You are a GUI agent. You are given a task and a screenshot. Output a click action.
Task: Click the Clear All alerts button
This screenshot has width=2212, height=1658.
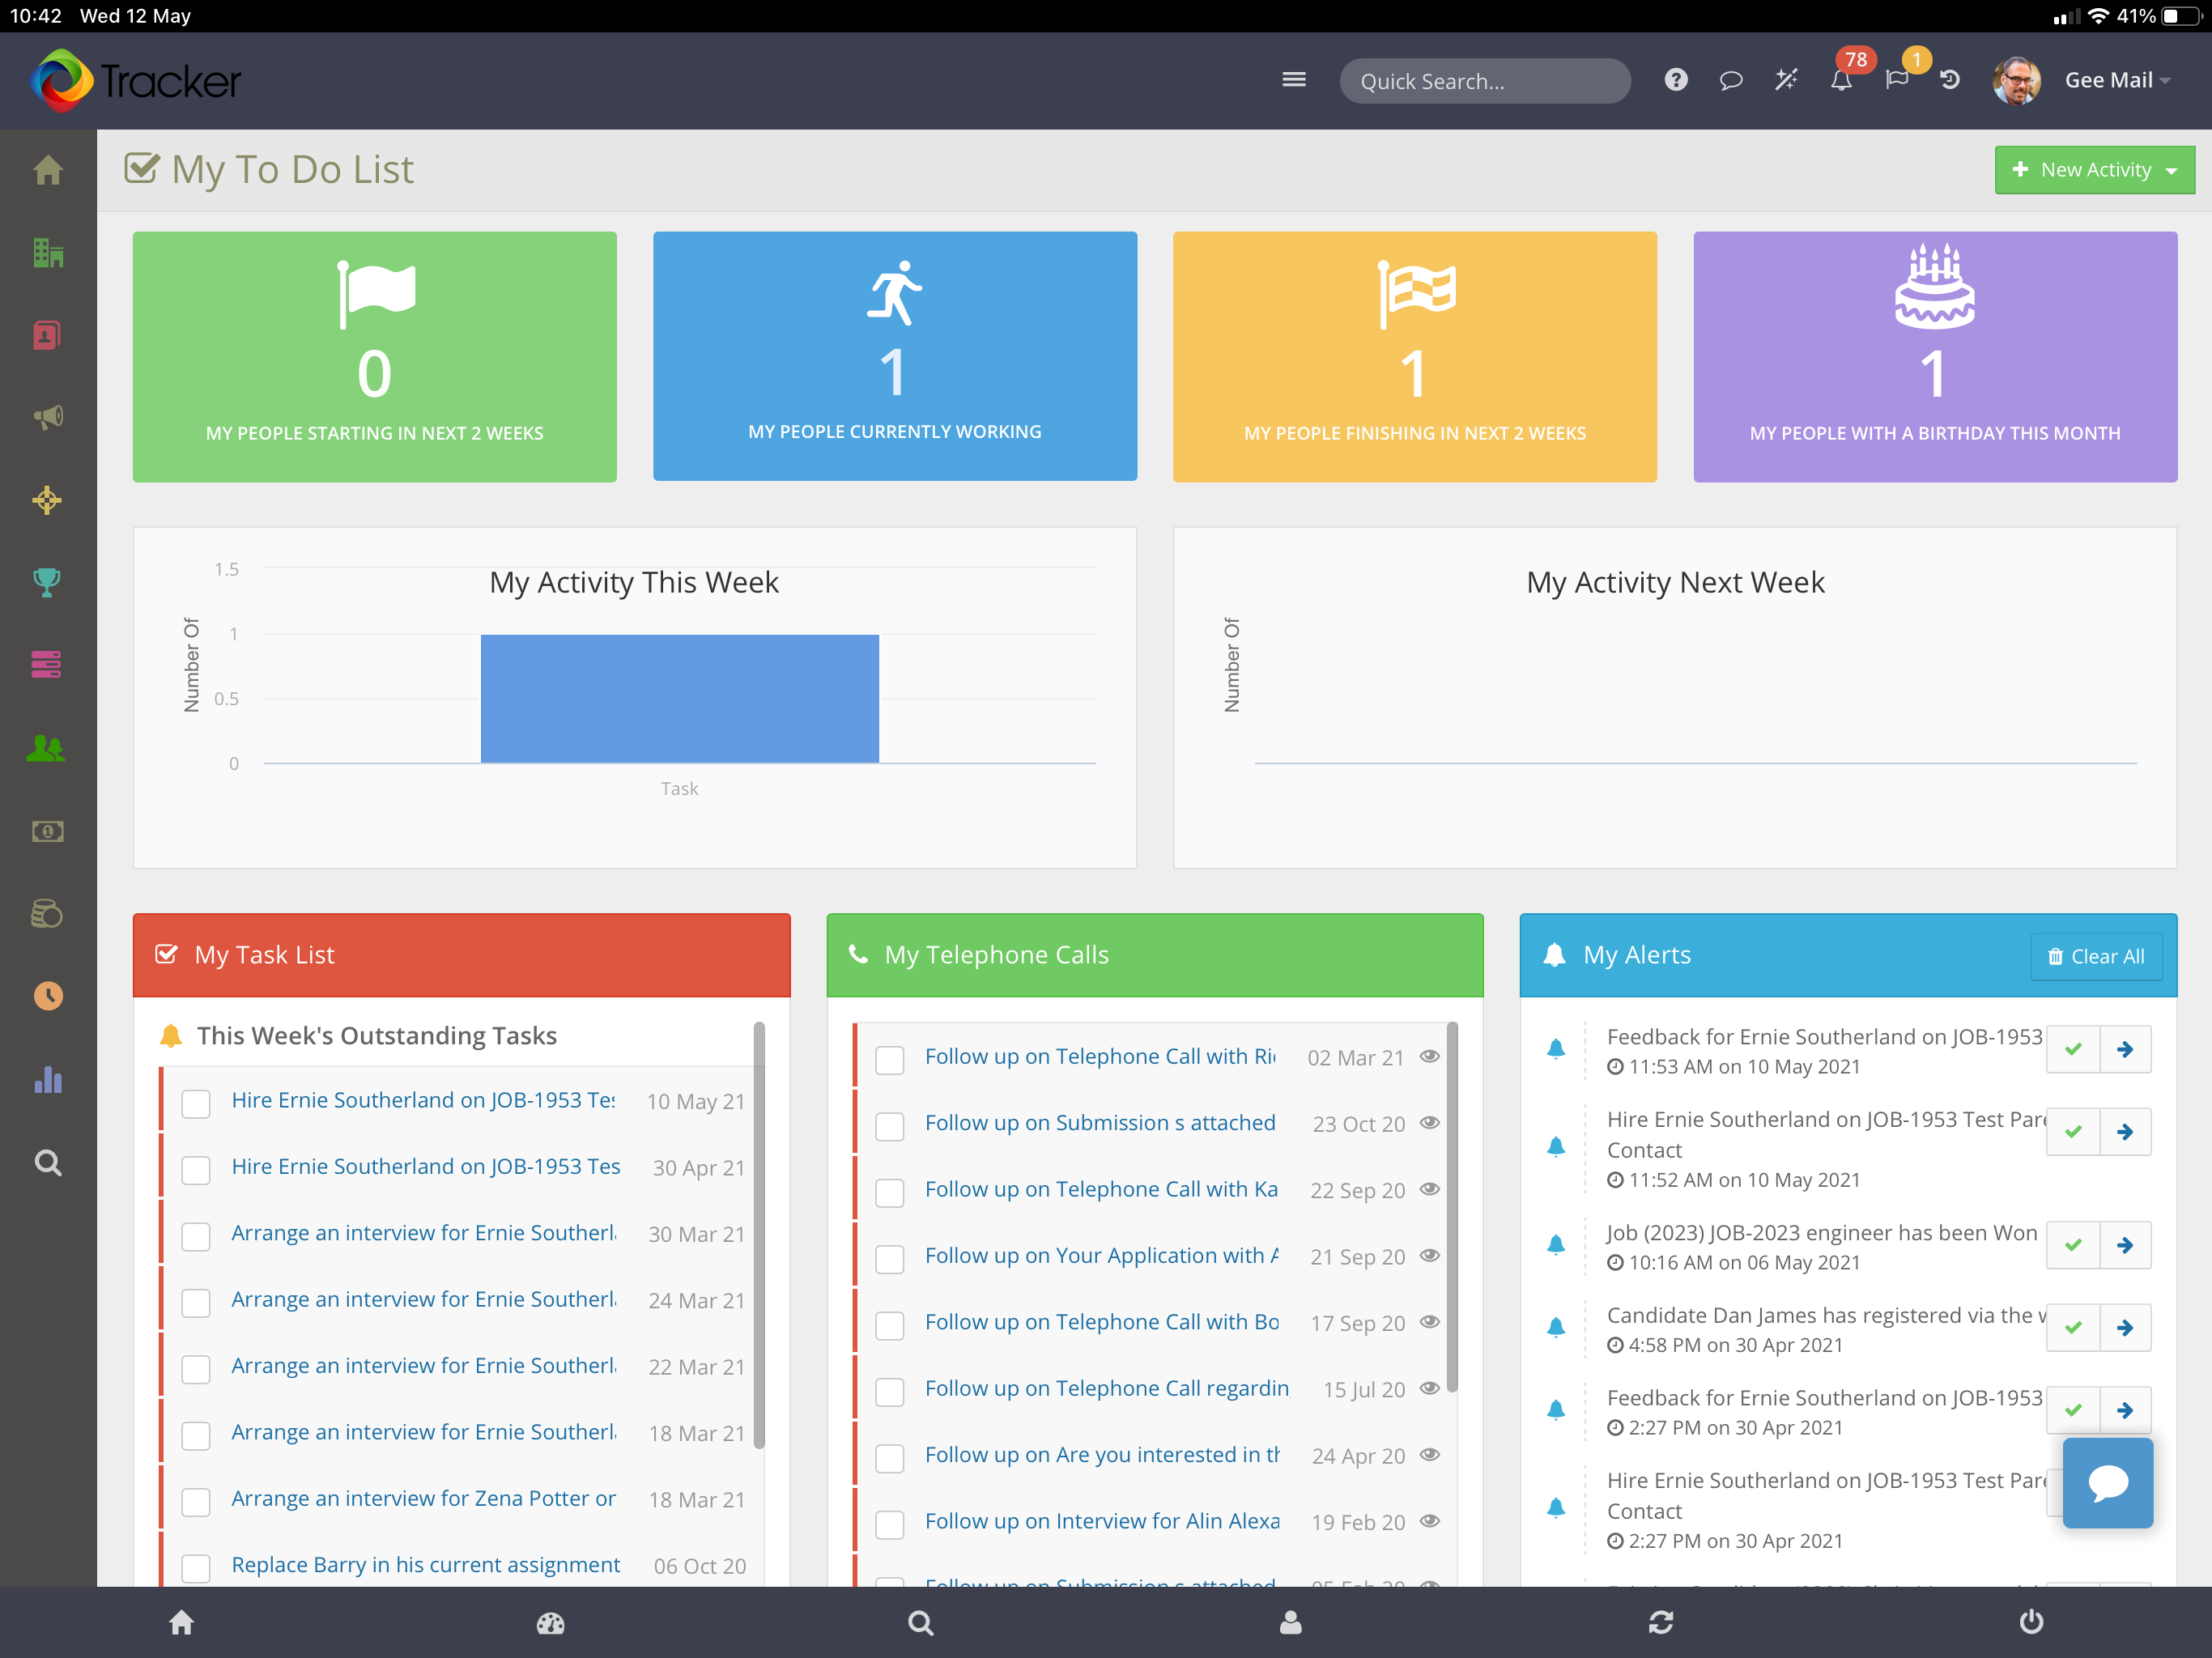(x=2095, y=956)
